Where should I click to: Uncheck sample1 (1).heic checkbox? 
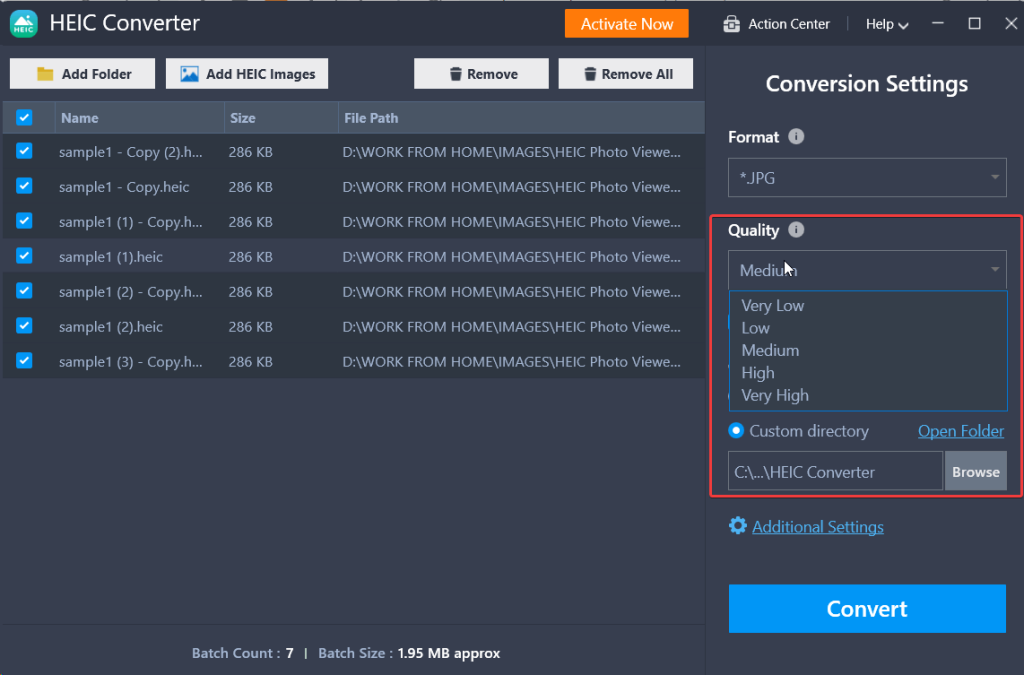coord(24,255)
